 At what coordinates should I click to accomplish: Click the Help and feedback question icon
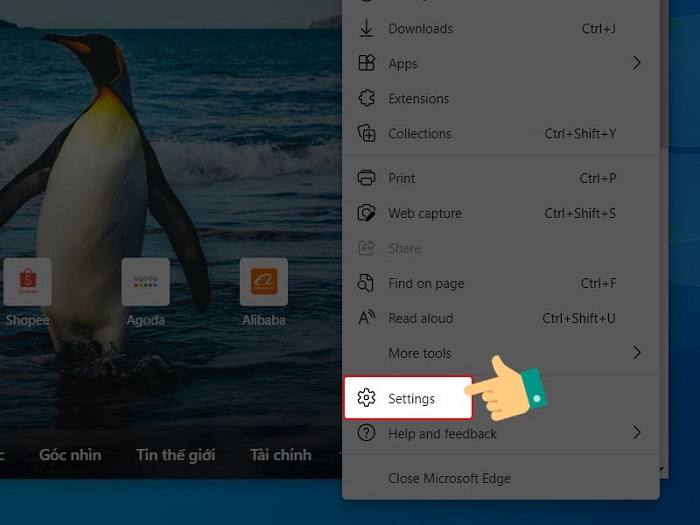[x=367, y=433]
